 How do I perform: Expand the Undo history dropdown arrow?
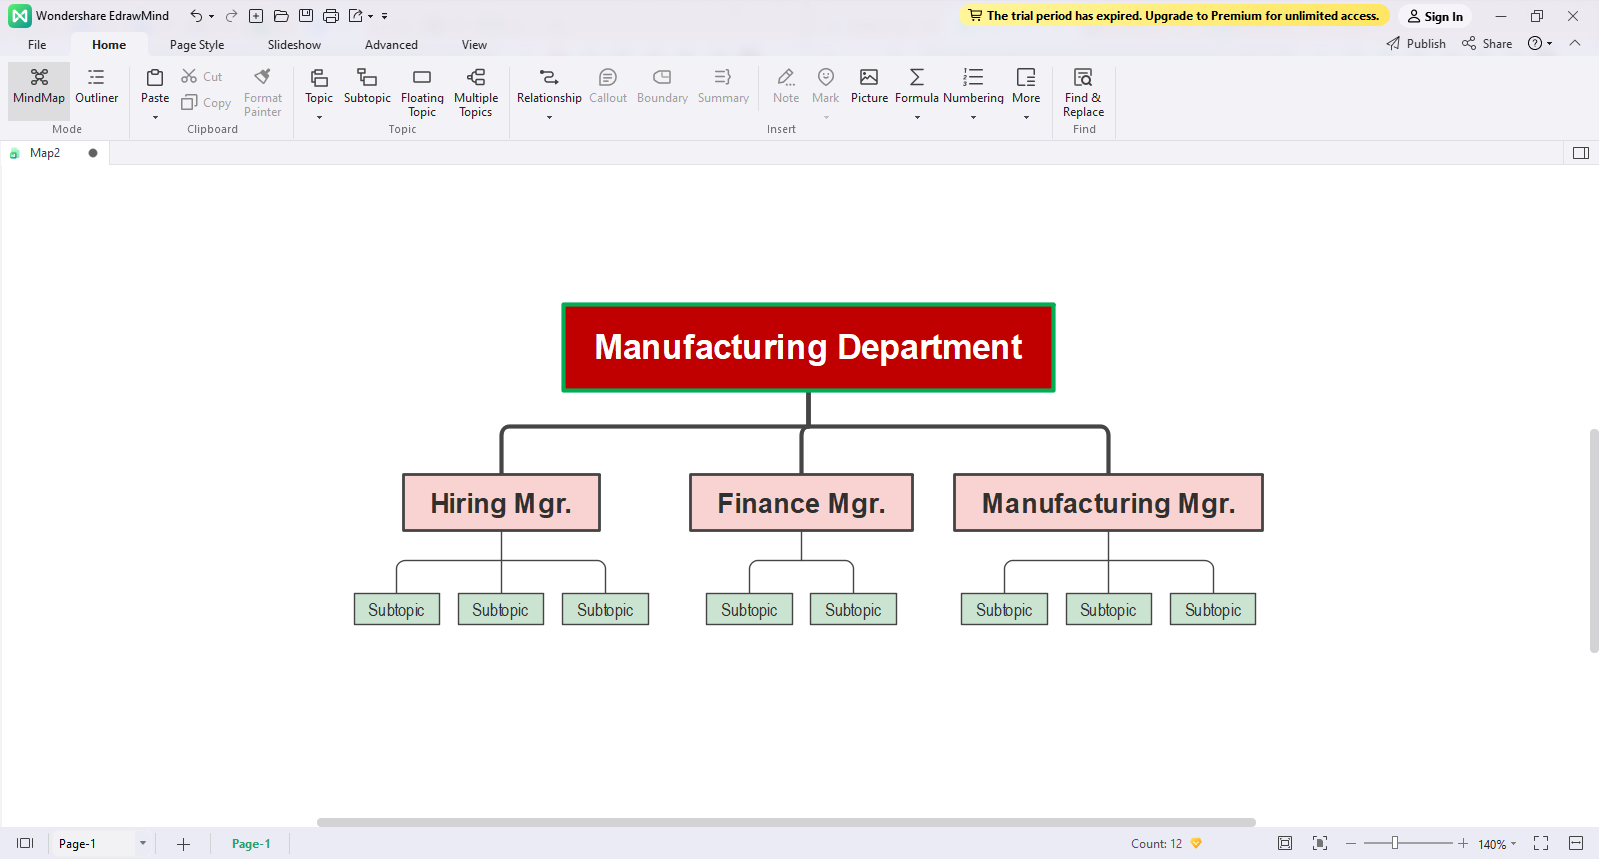click(x=211, y=17)
